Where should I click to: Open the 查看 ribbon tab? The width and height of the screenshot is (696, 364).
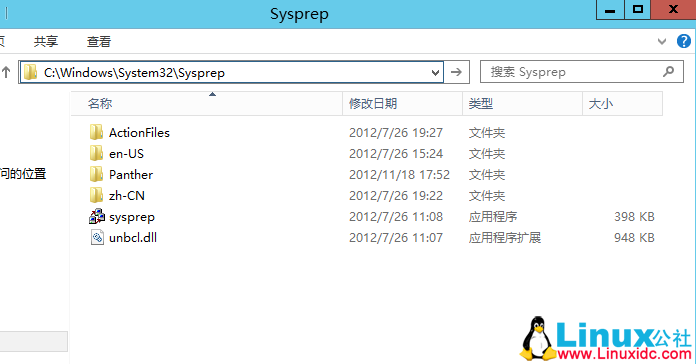tap(99, 41)
